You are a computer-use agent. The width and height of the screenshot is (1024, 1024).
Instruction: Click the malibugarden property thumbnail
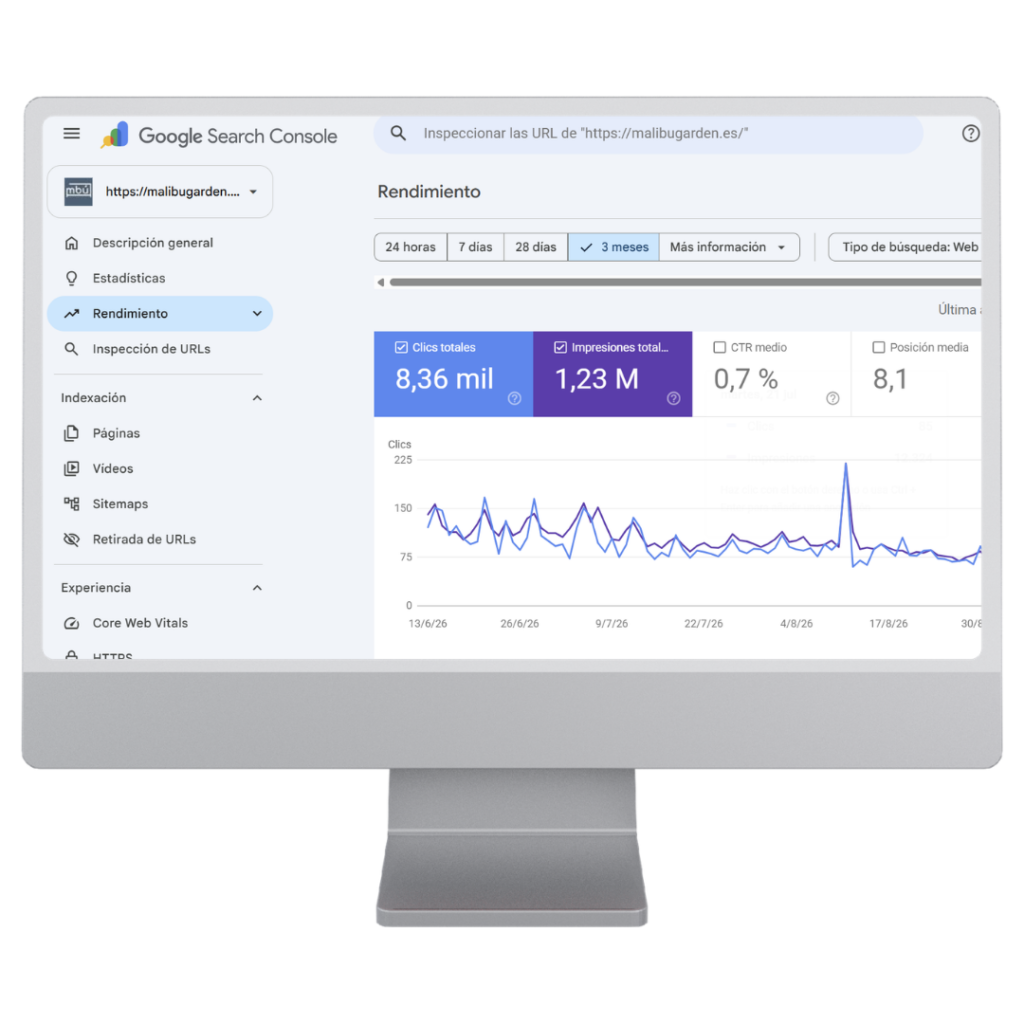[78, 191]
